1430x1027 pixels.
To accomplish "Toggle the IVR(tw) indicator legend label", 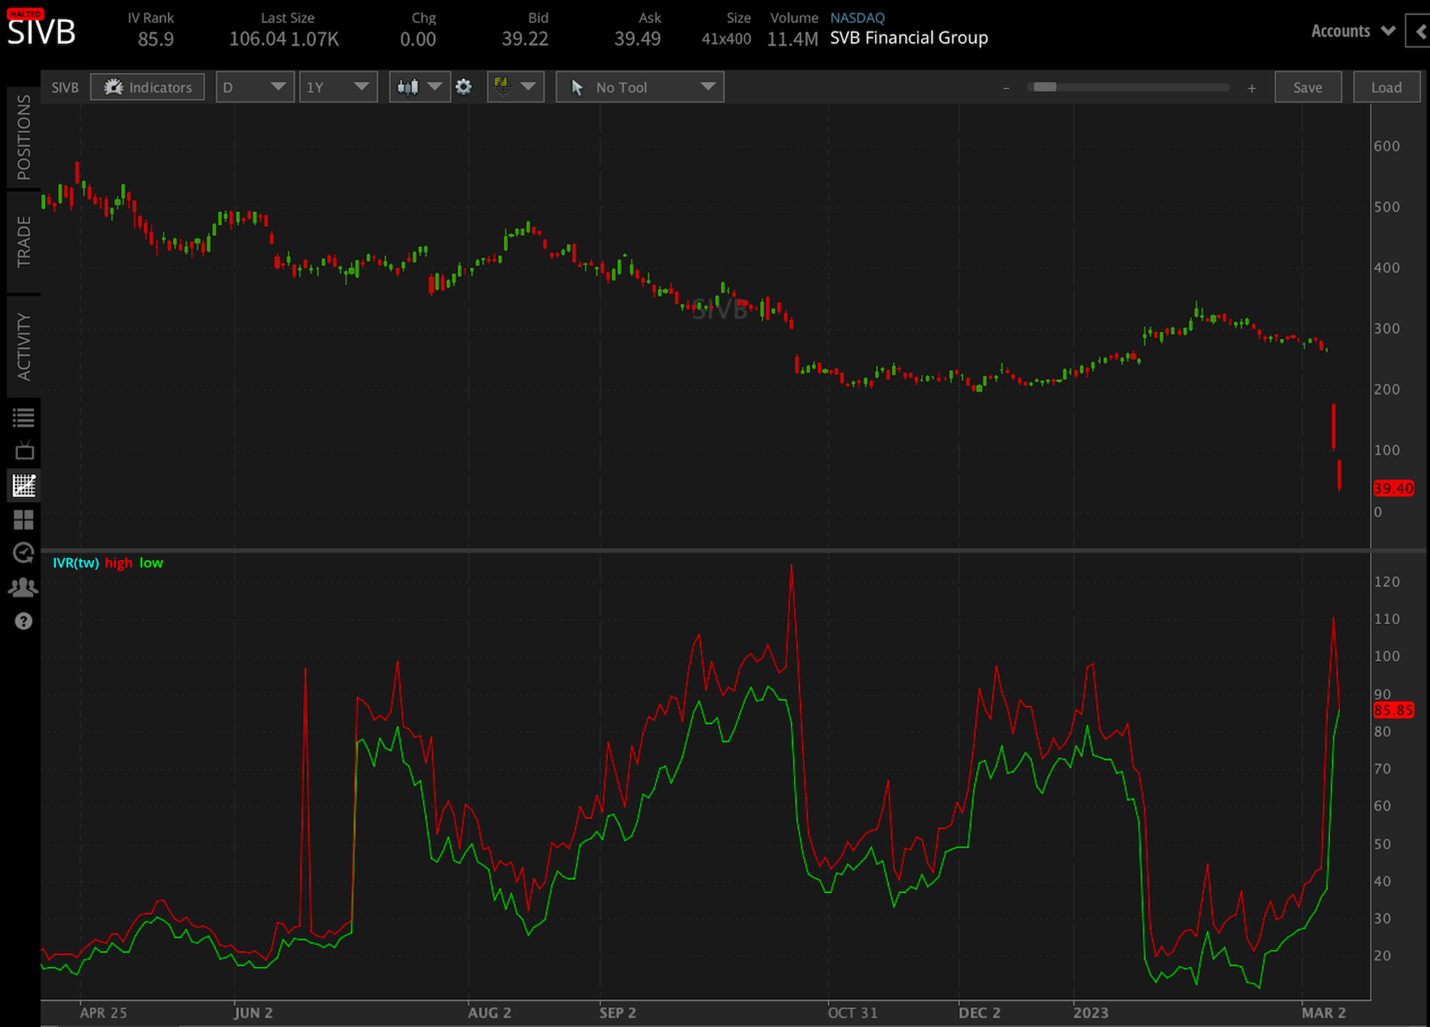I will click(75, 563).
